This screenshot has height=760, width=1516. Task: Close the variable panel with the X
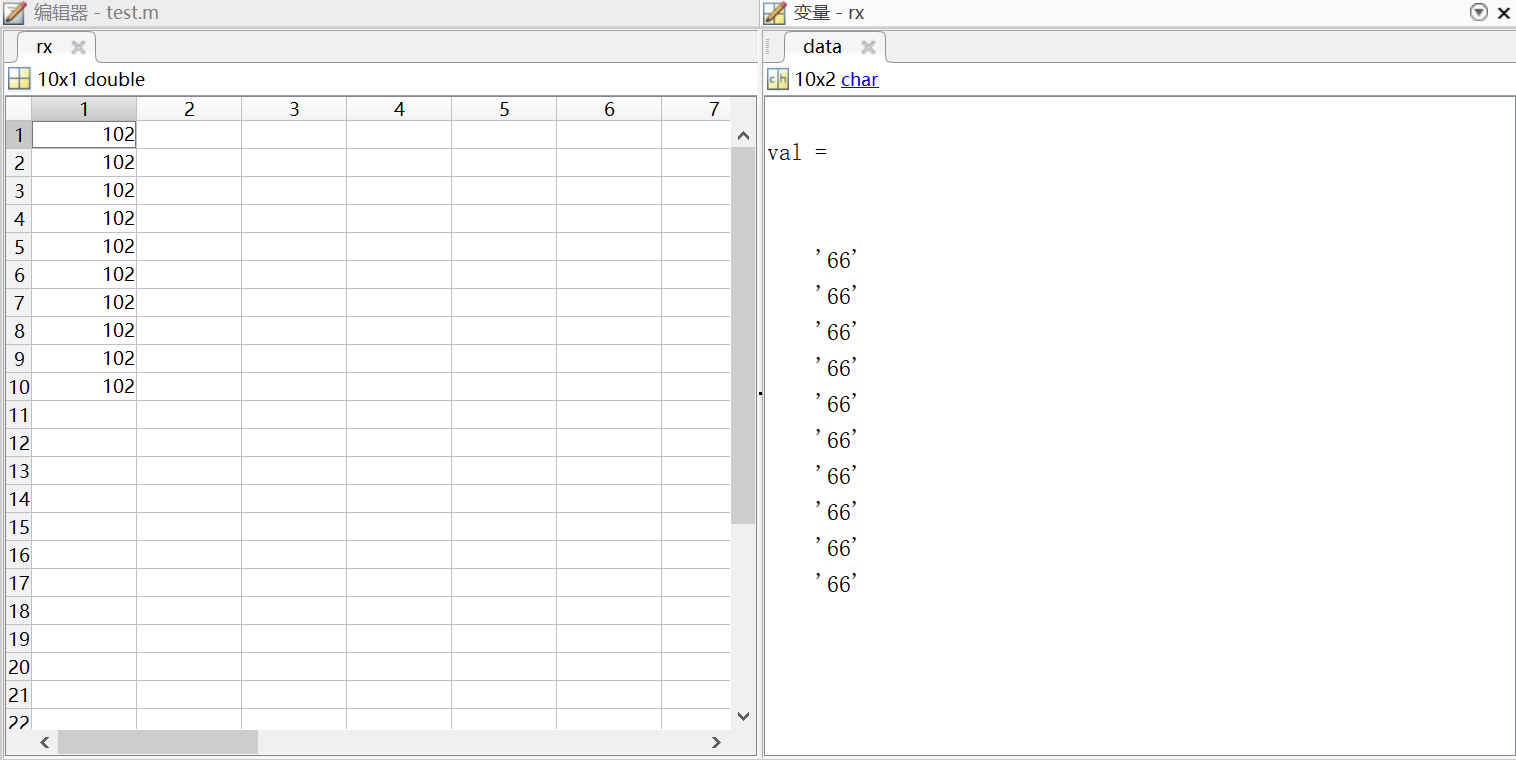[1503, 13]
